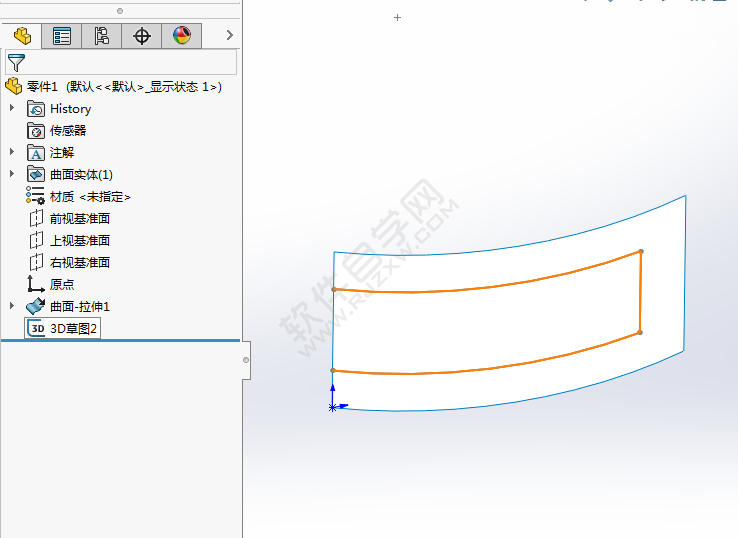Select the History label
The width and height of the screenshot is (738, 538).
(x=71, y=109)
